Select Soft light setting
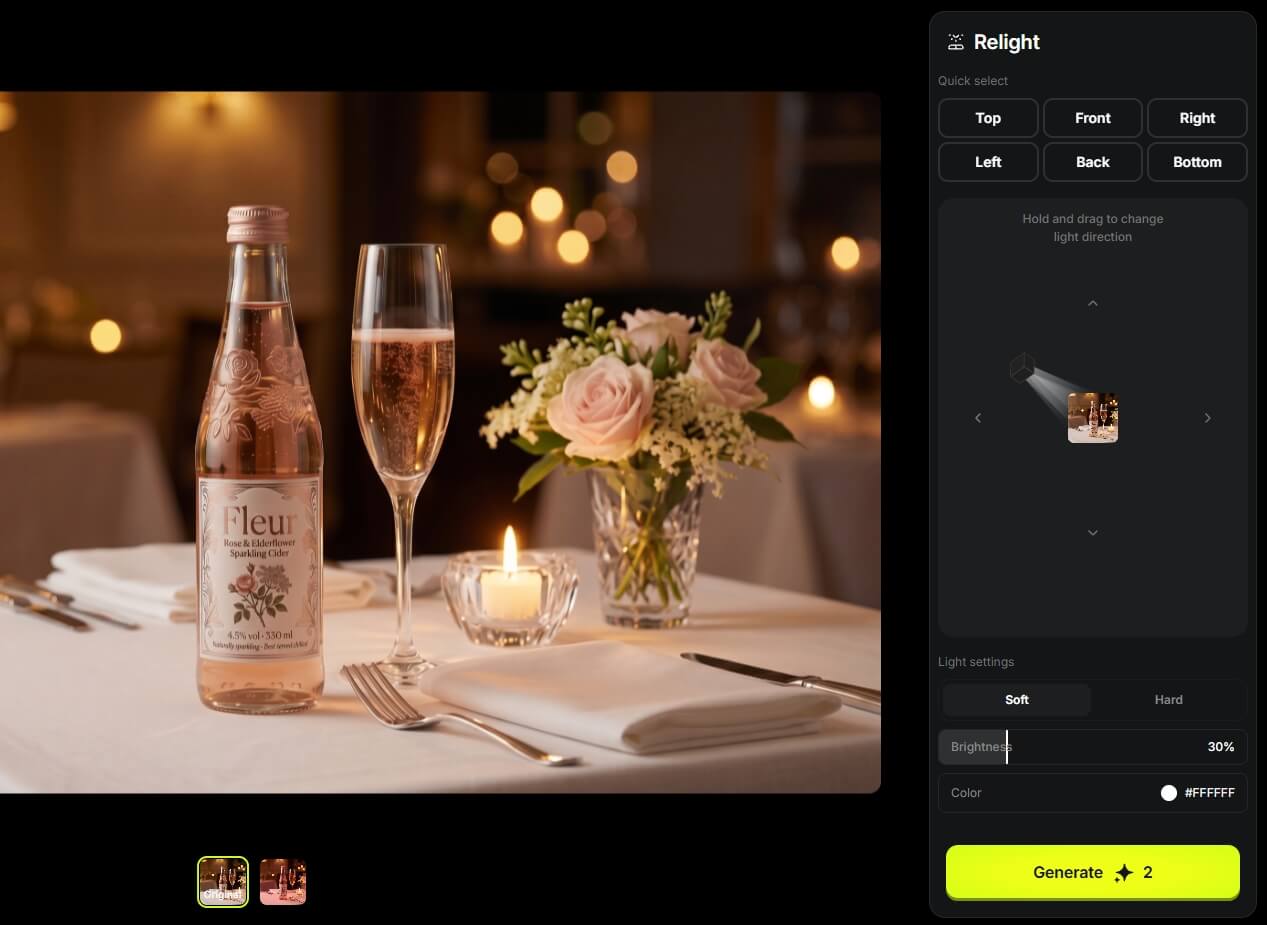The width and height of the screenshot is (1267, 925). [x=1017, y=700]
